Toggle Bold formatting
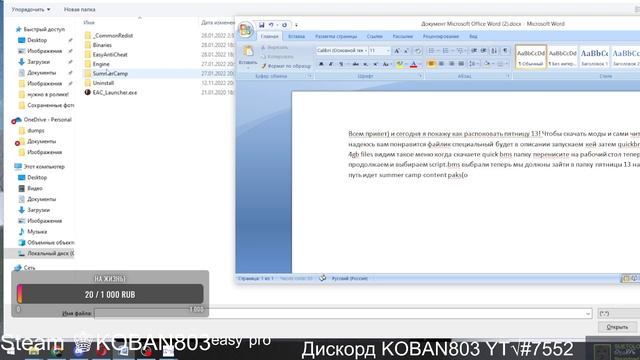 (x=321, y=64)
